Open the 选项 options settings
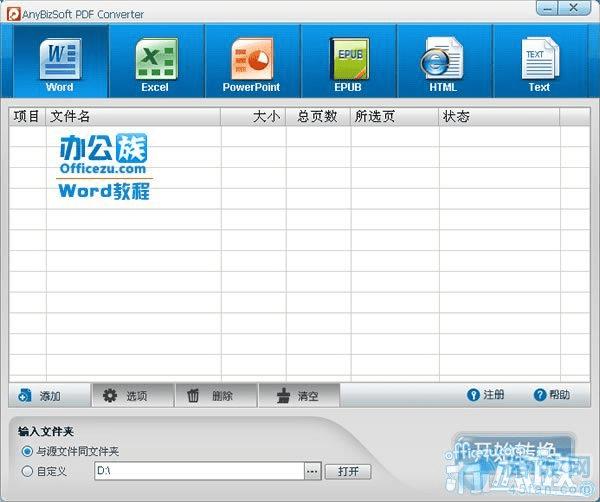 tap(133, 395)
